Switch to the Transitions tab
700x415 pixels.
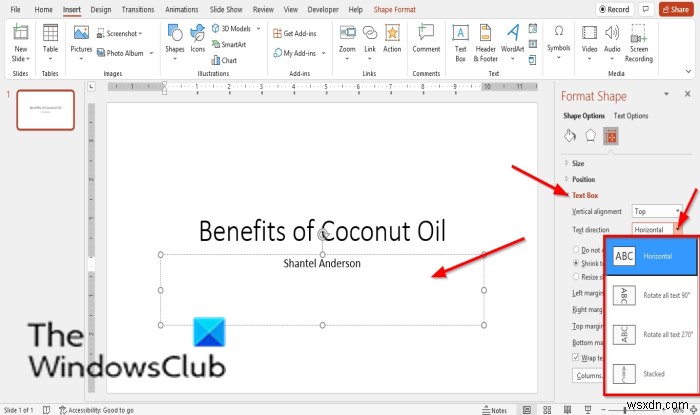coord(138,9)
